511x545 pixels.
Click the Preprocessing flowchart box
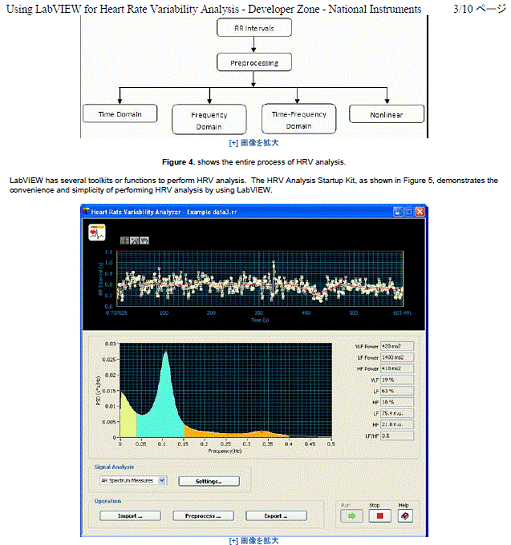tap(254, 63)
